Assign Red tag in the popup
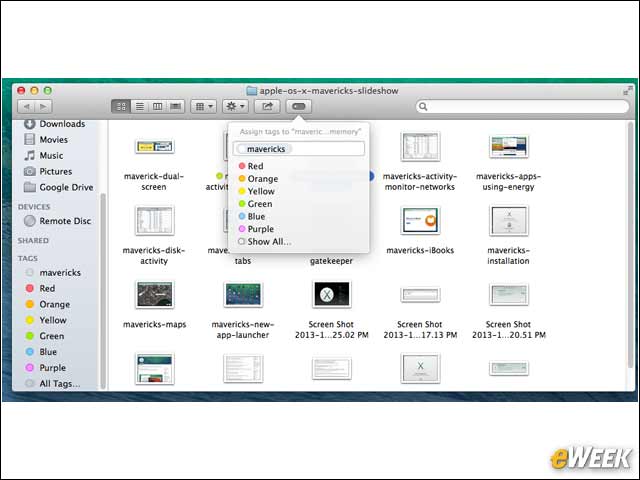 pos(251,166)
